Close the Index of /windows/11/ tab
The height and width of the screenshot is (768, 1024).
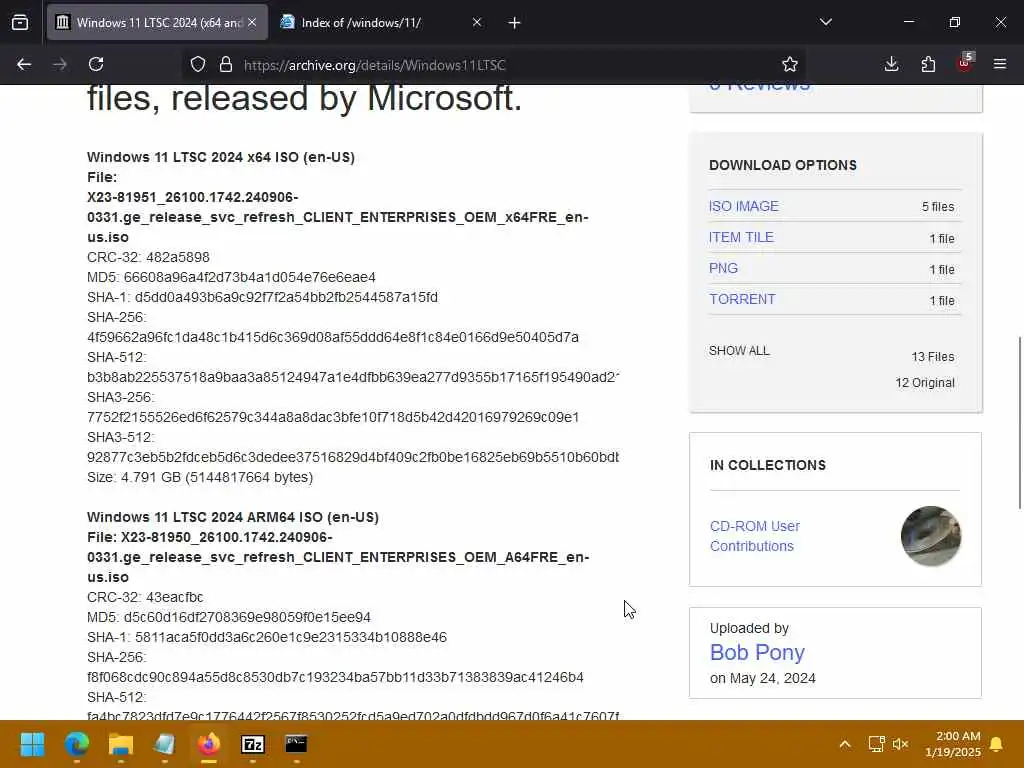(x=477, y=23)
